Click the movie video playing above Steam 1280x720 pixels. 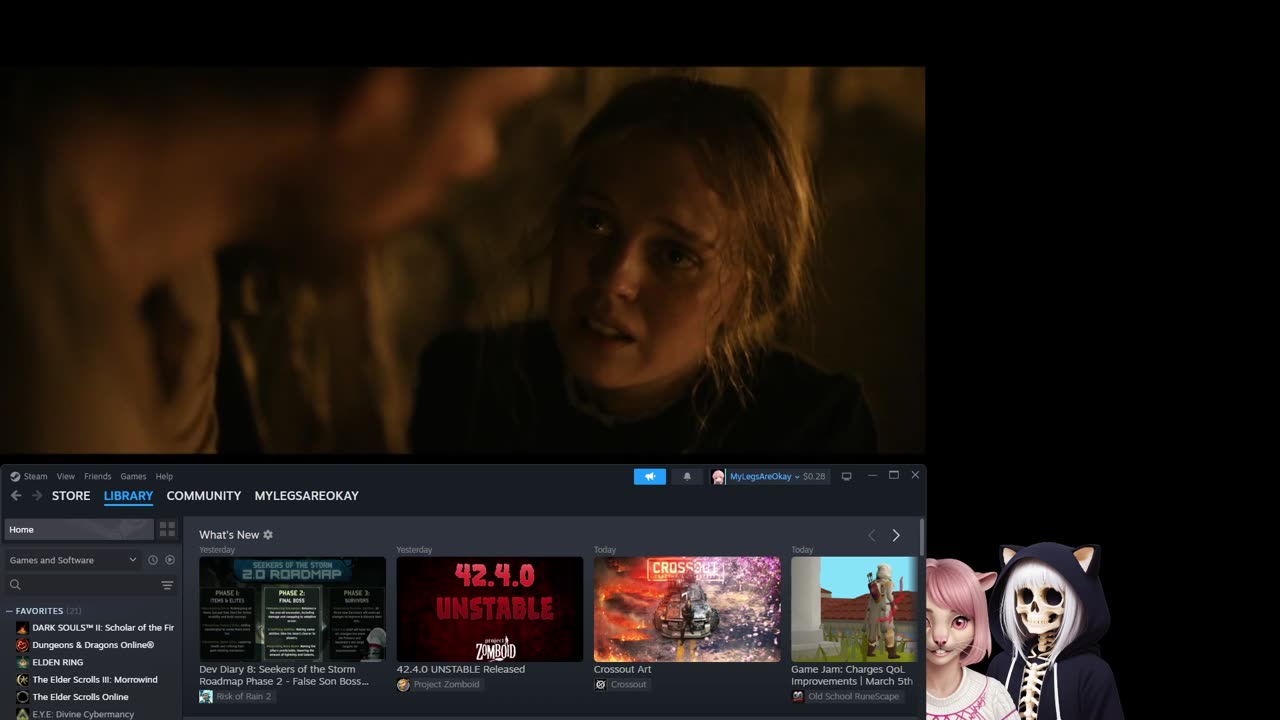(462, 260)
